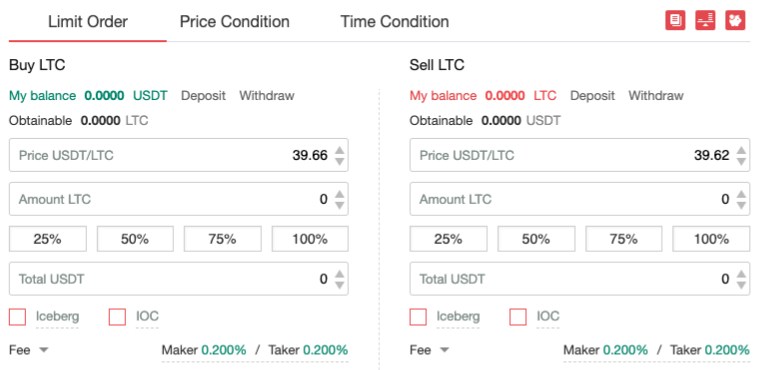Expand the Fee dropdown under Buy LTC
766x370 pixels.
pos(29,350)
